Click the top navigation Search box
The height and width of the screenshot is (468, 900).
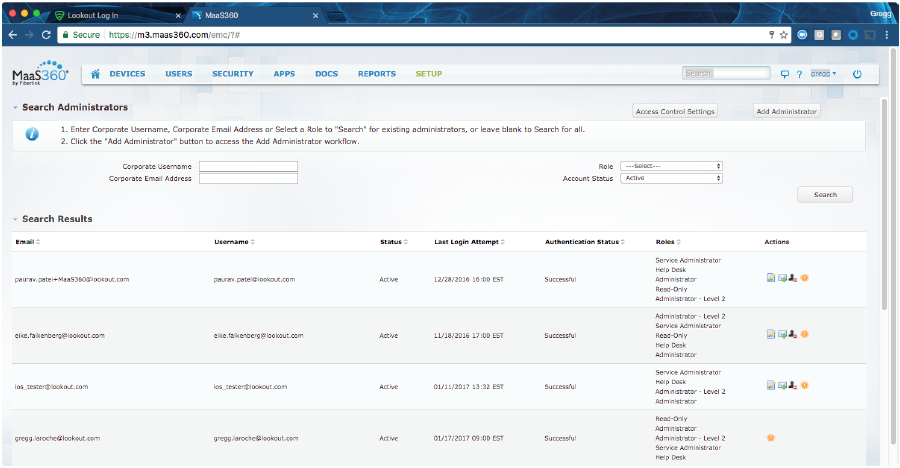[x=726, y=73]
